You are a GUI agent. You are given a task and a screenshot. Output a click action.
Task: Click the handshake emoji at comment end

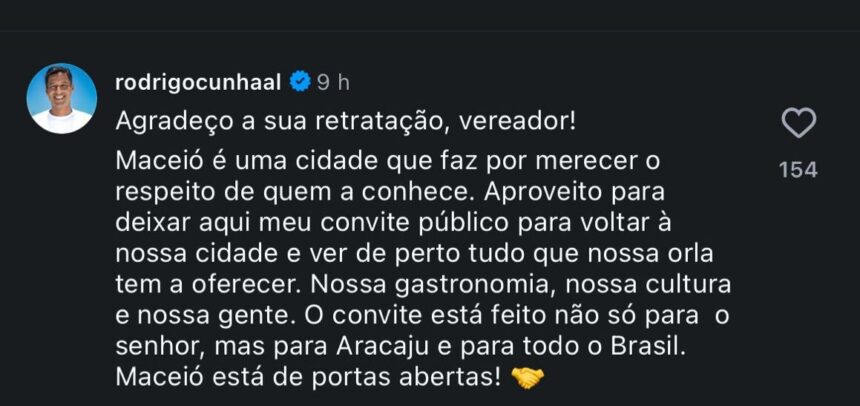tap(527, 378)
